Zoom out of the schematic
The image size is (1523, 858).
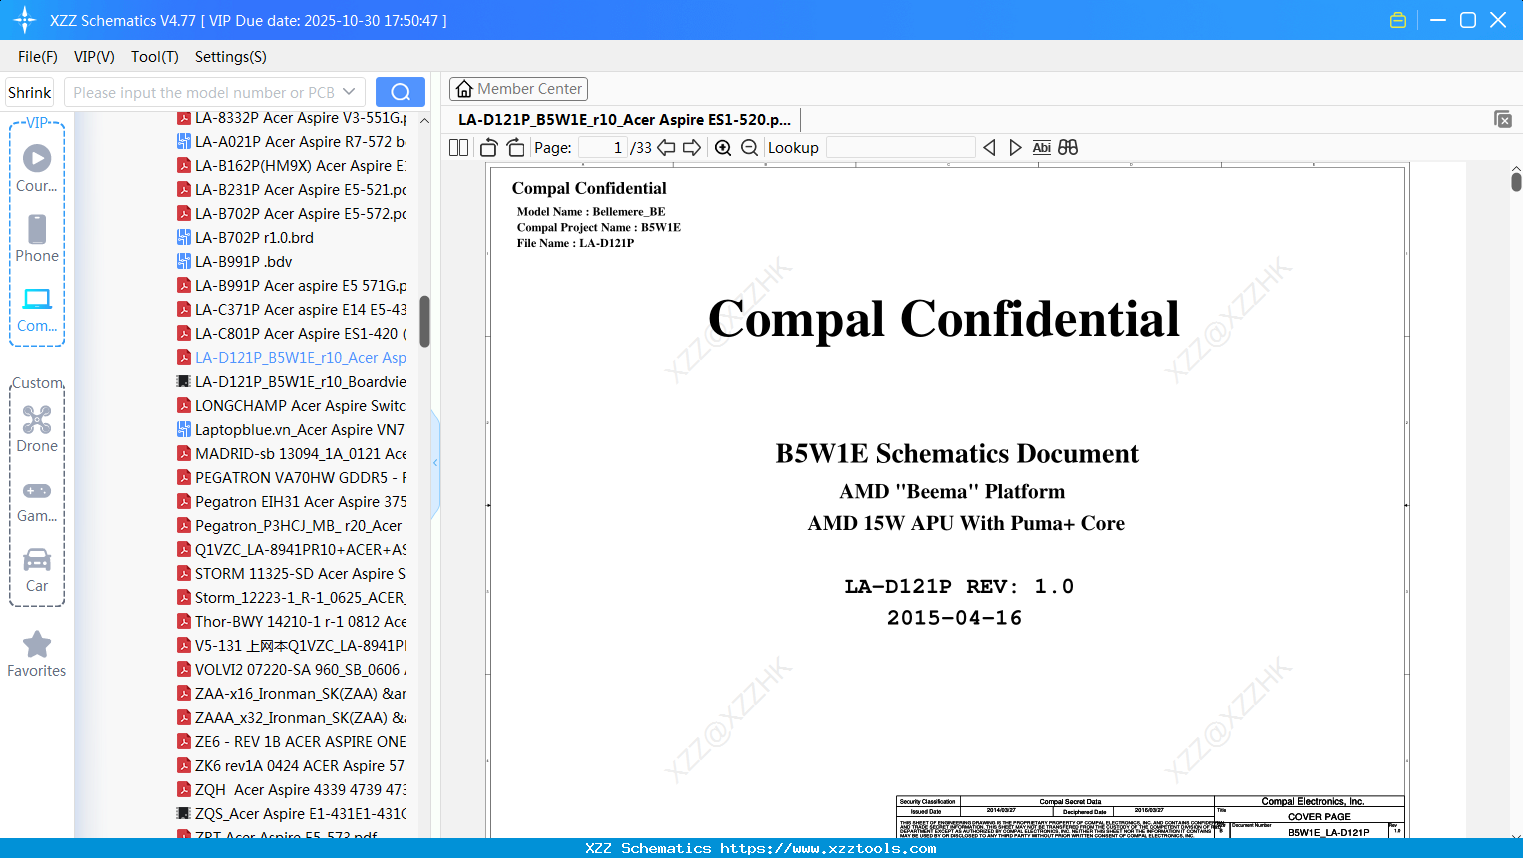click(x=749, y=148)
